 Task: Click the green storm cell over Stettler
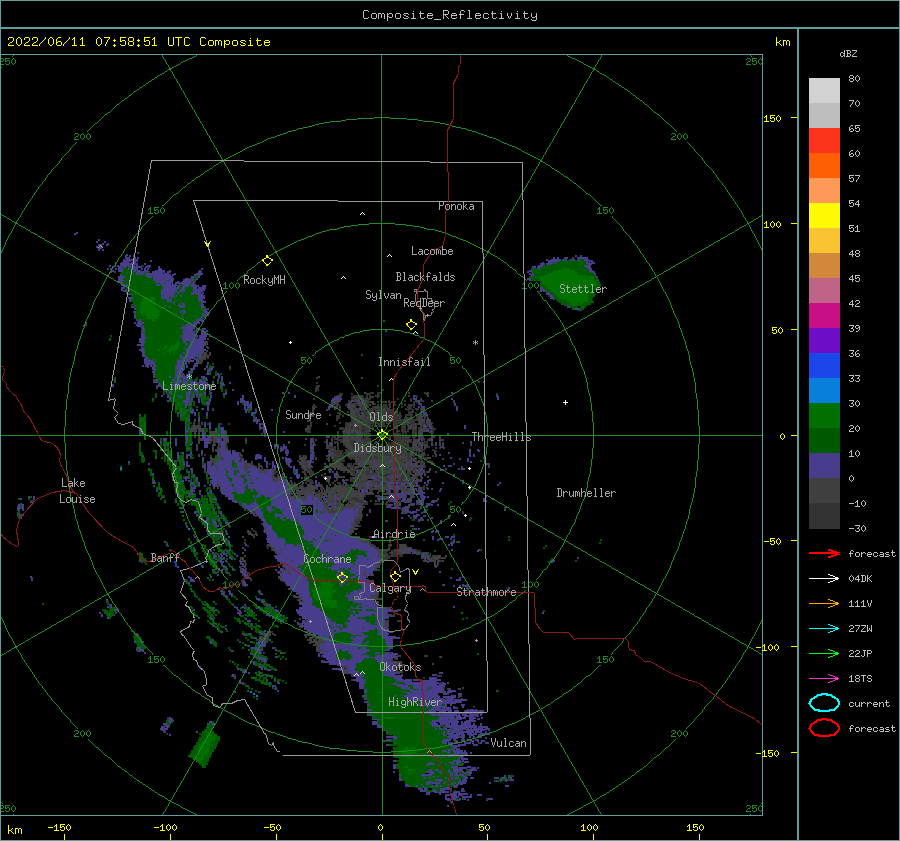pyautogui.click(x=565, y=281)
